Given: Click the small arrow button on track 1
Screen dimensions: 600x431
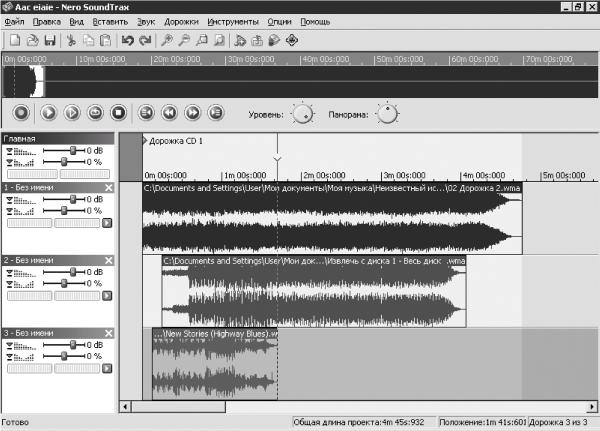Looking at the screenshot, I should tap(107, 223).
